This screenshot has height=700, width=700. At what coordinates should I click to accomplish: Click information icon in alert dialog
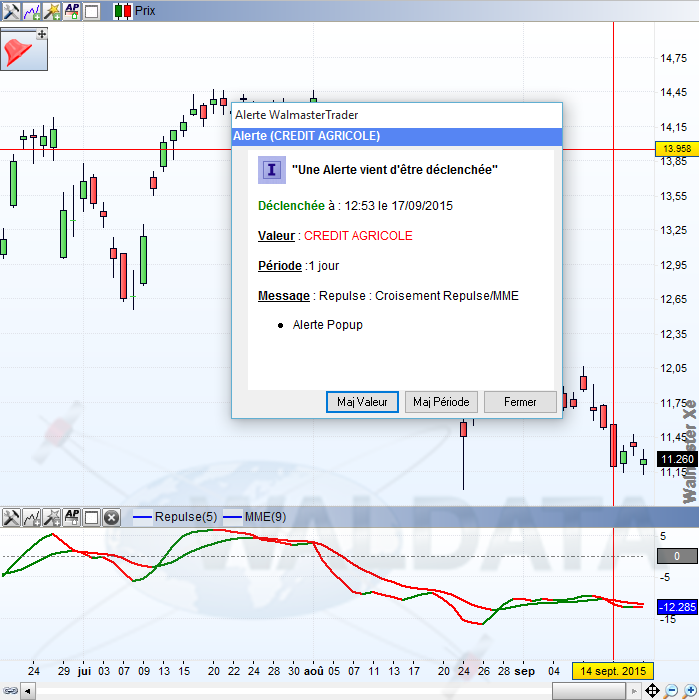click(271, 170)
